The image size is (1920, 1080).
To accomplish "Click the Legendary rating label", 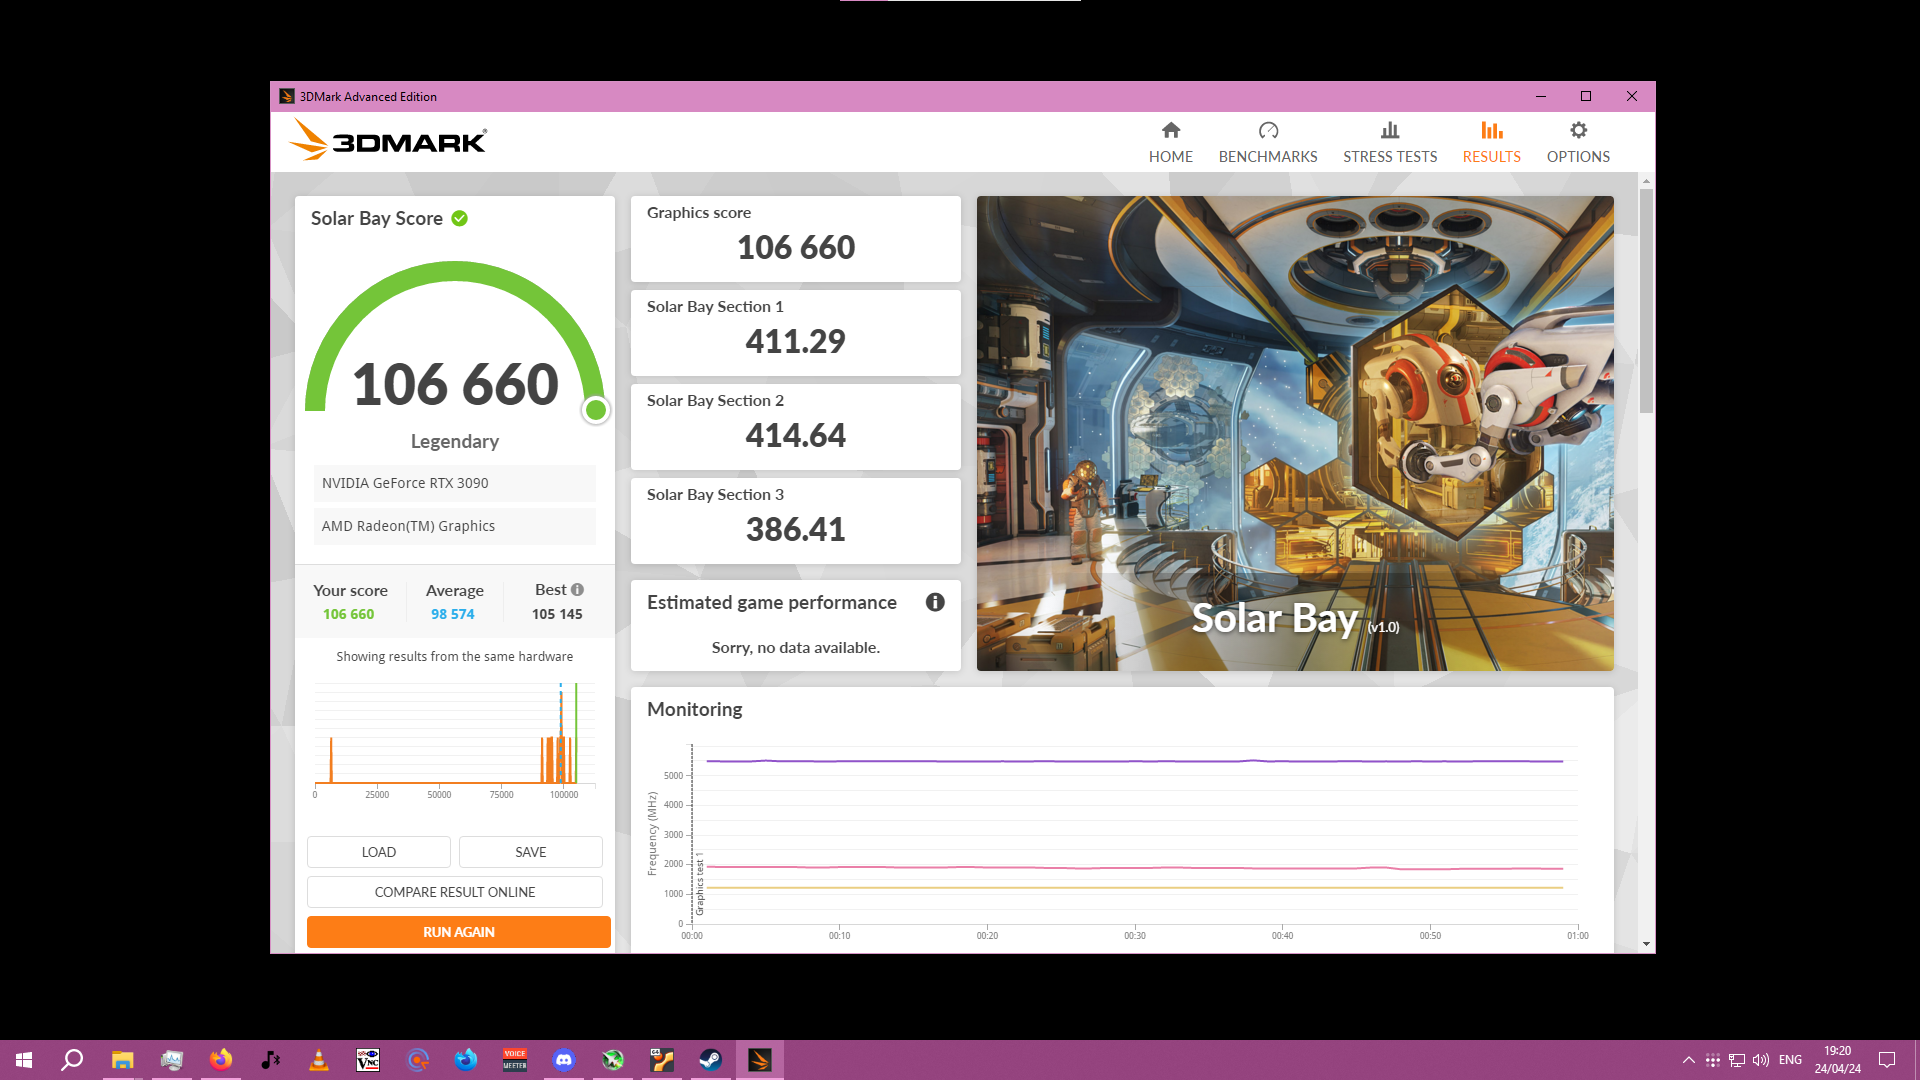I will click(x=455, y=441).
